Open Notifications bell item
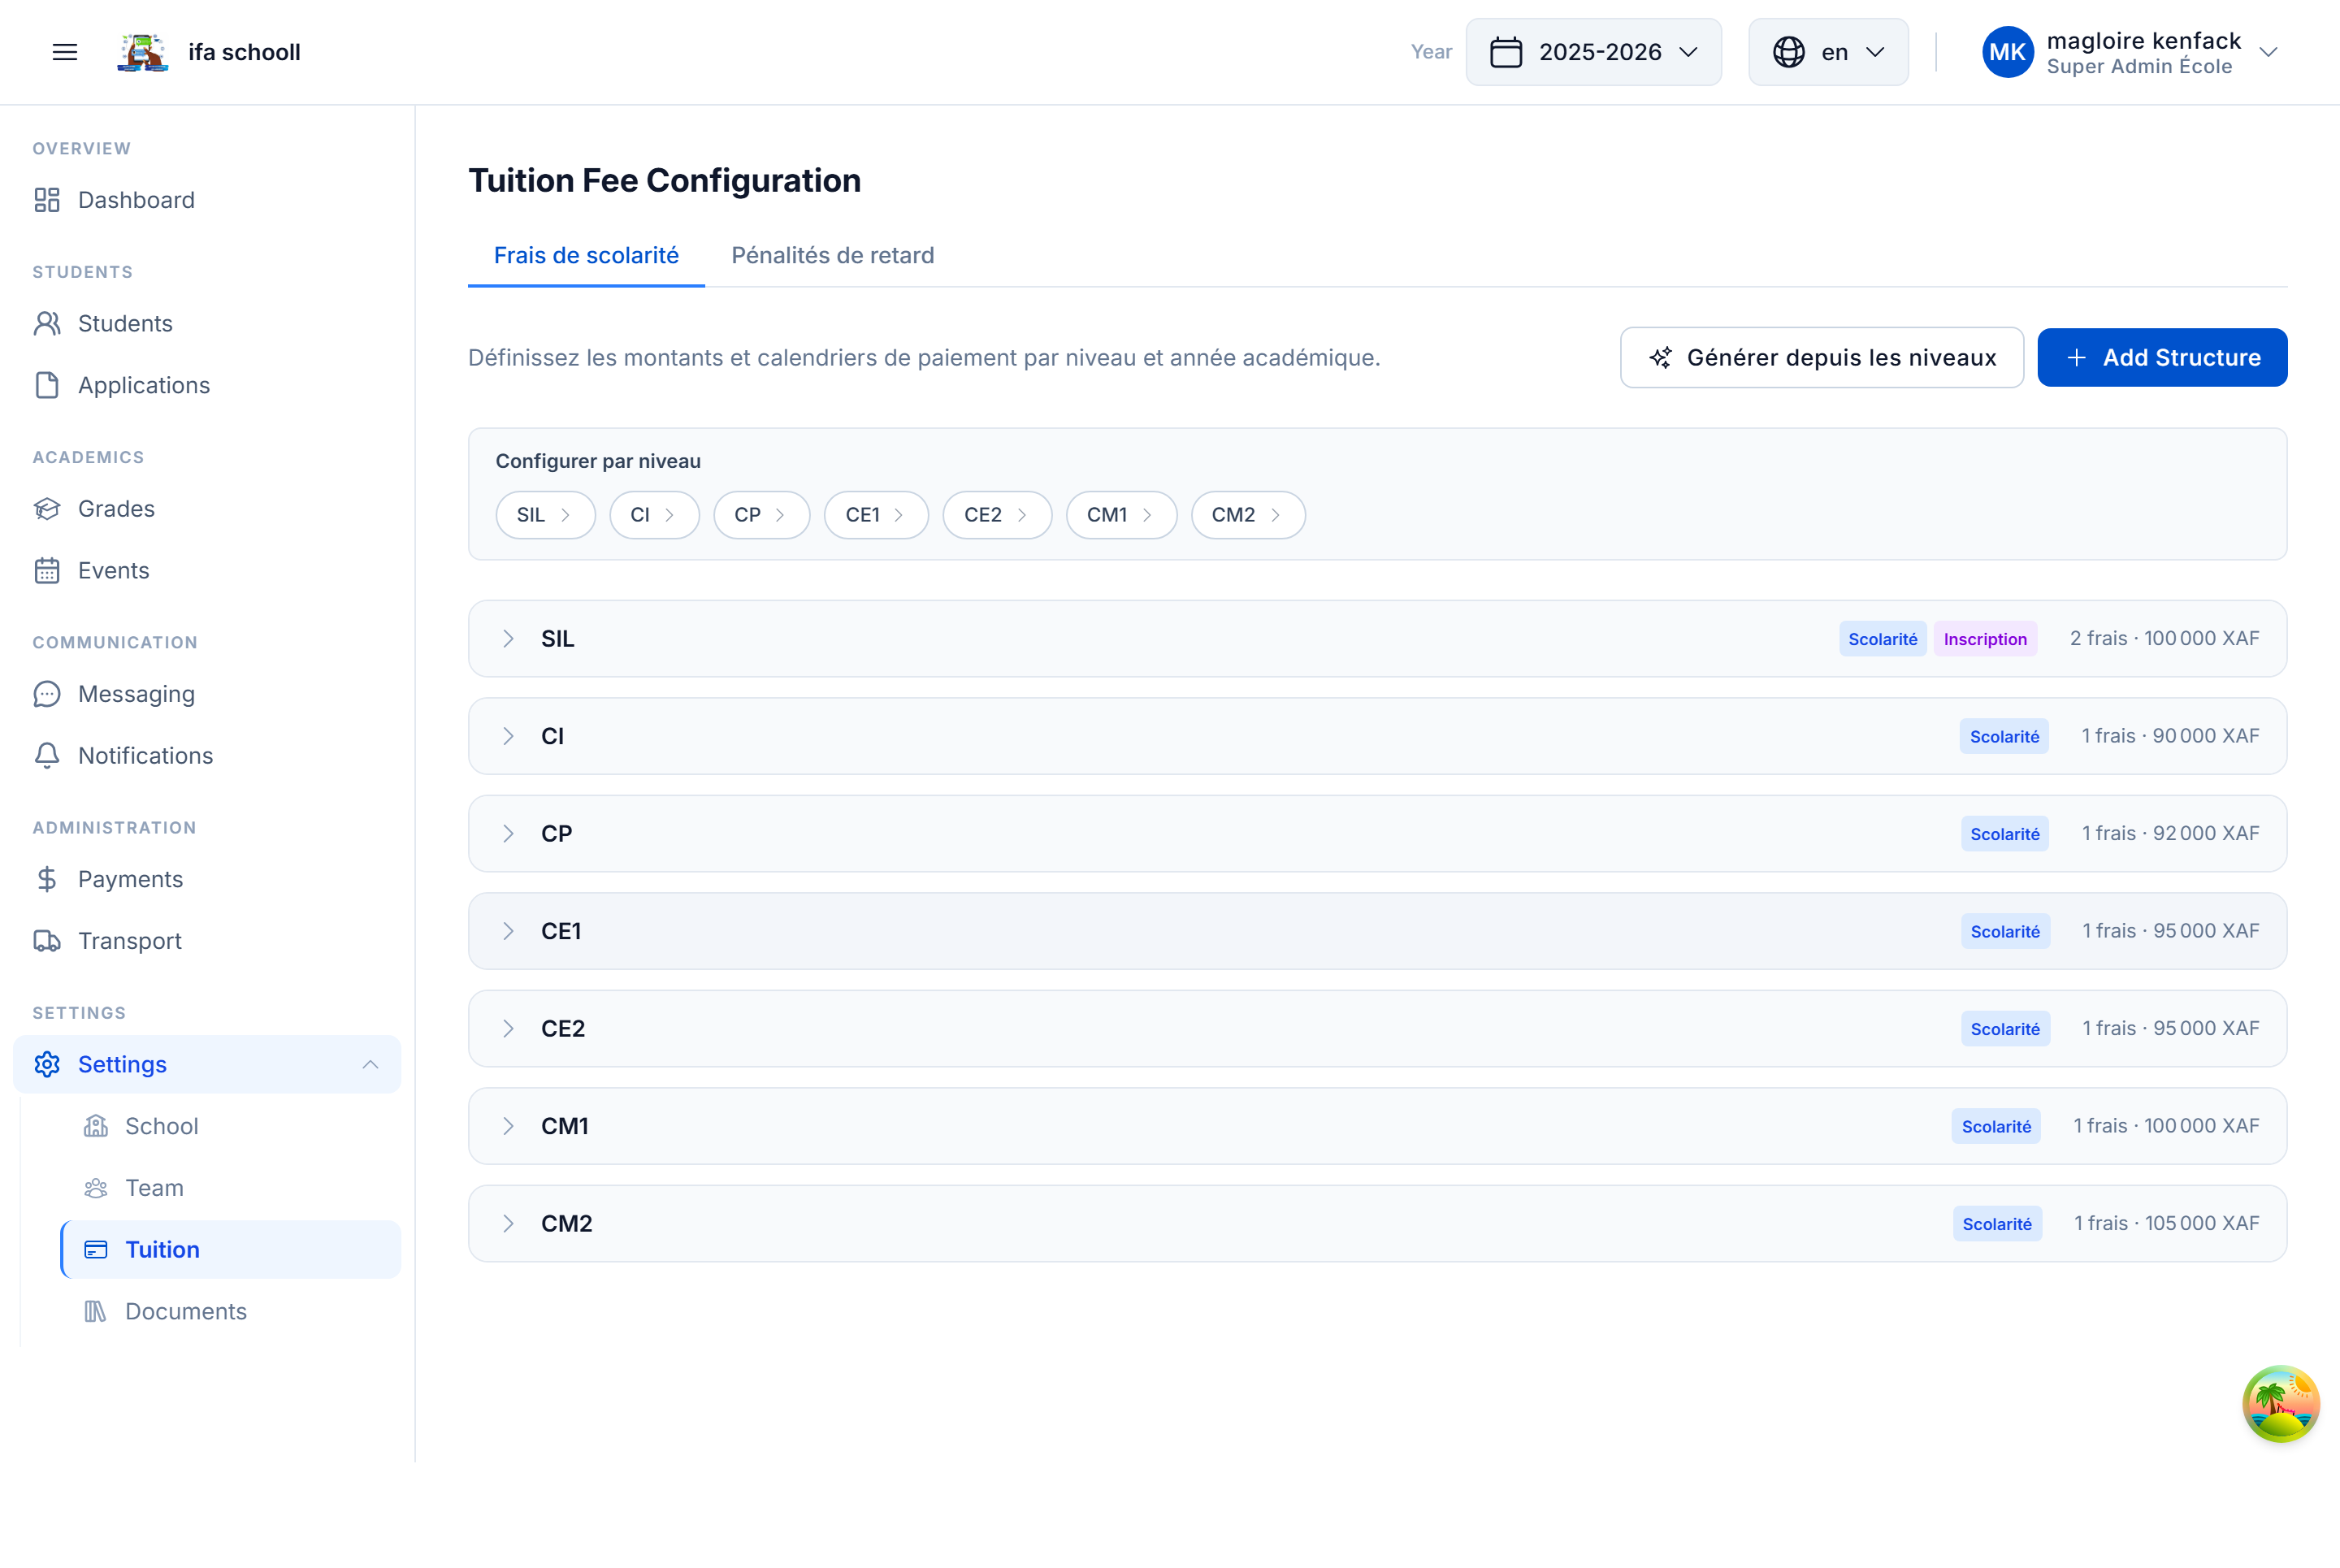The width and height of the screenshot is (2340, 1568). pyautogui.click(x=145, y=756)
